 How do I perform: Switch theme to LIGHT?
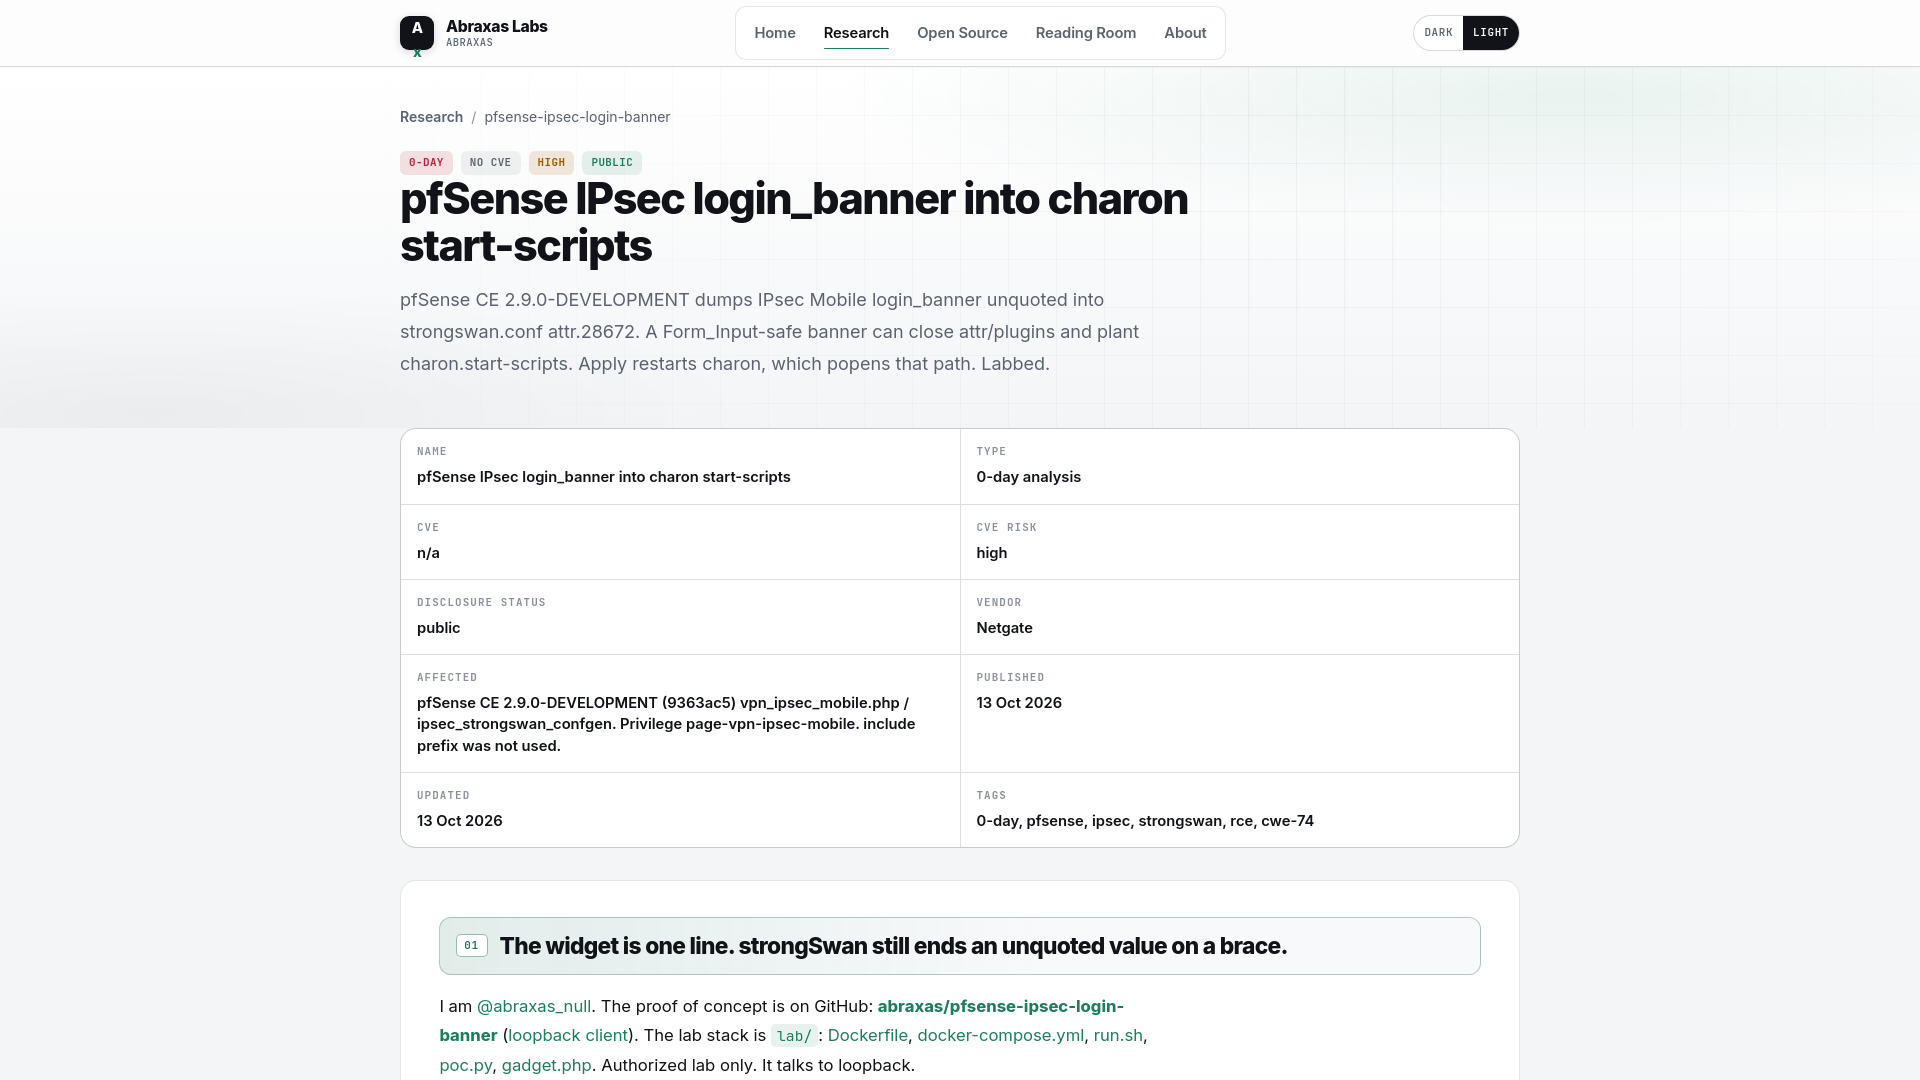pos(1490,33)
